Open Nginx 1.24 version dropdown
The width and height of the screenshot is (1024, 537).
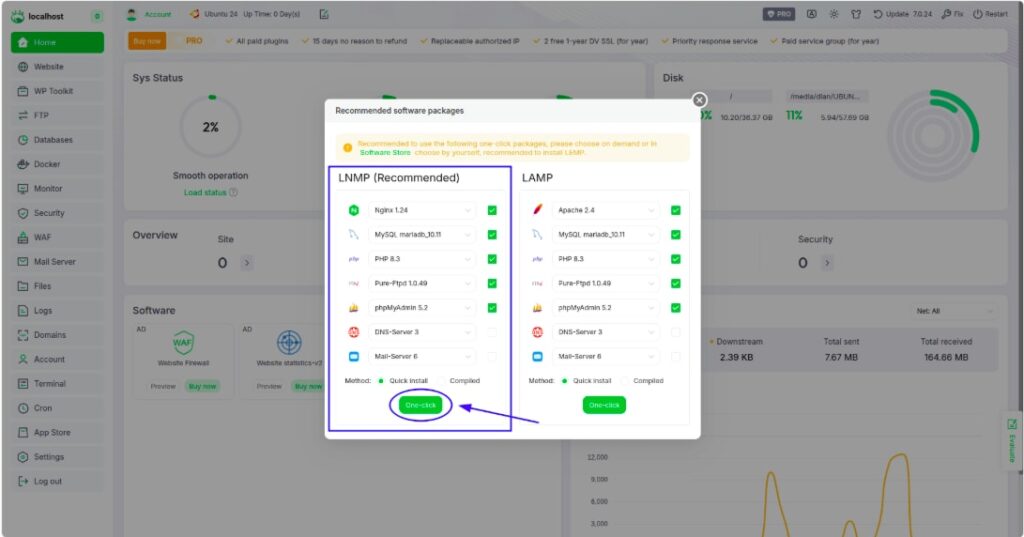[422, 210]
